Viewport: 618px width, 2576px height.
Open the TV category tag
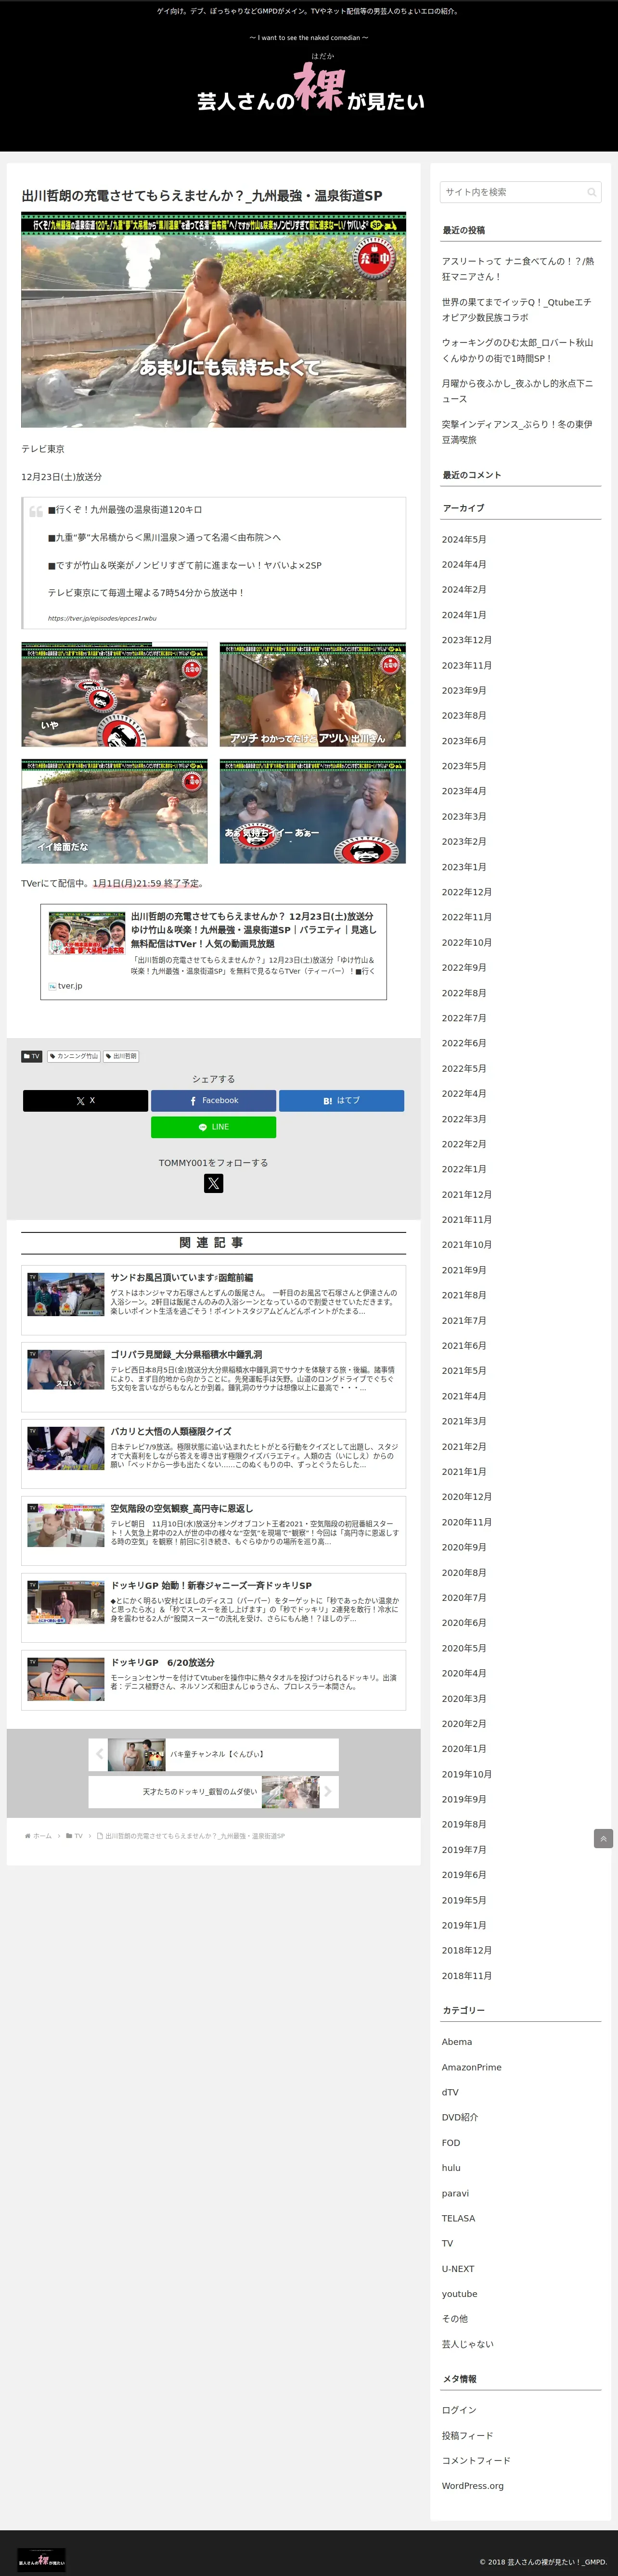32,1056
